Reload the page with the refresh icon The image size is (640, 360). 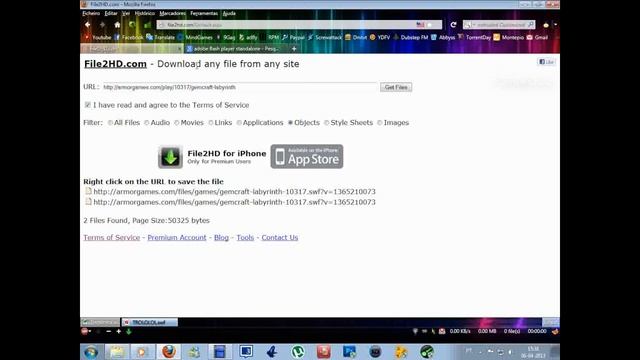click(453, 25)
